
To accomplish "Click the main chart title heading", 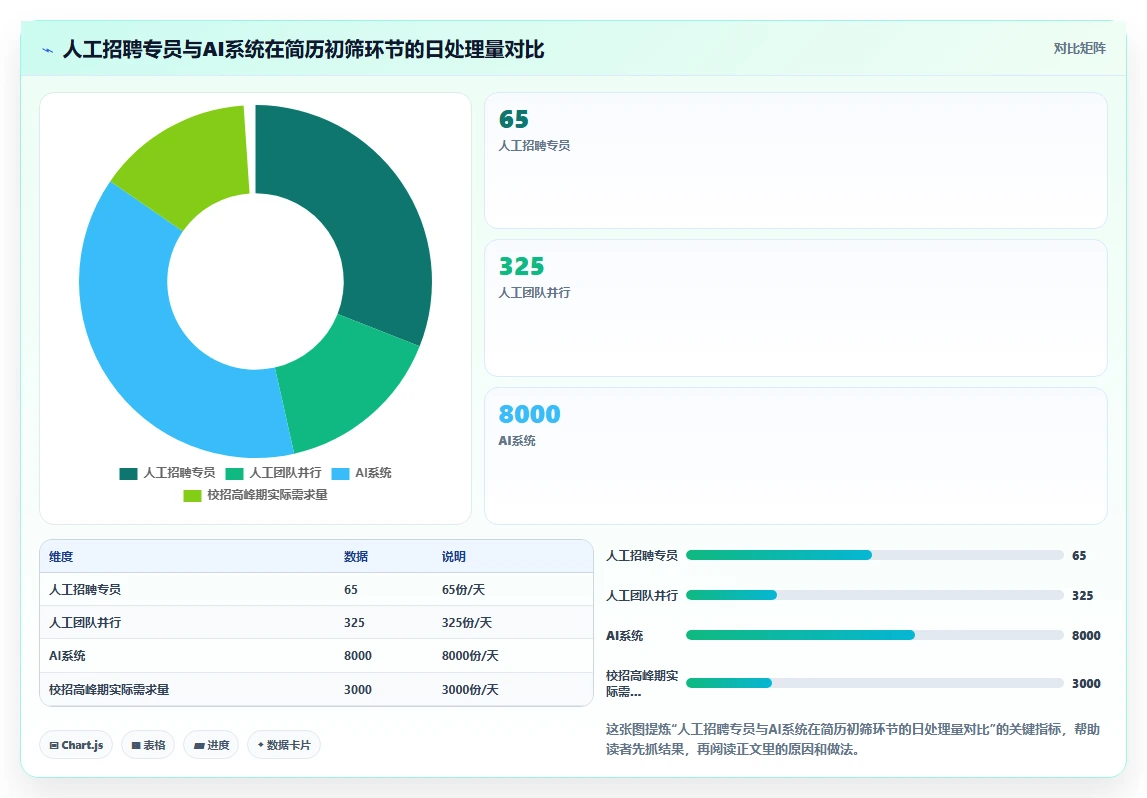I will click(303, 49).
